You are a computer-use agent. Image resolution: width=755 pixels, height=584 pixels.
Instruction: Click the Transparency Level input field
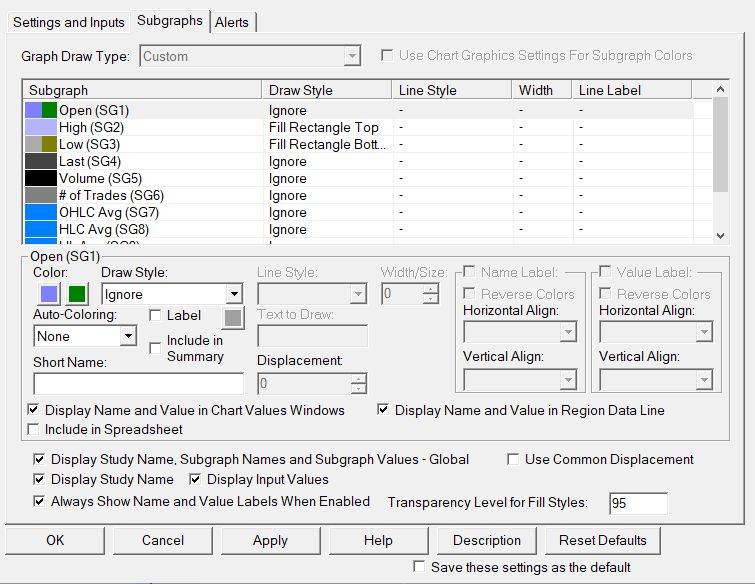pyautogui.click(x=637, y=504)
